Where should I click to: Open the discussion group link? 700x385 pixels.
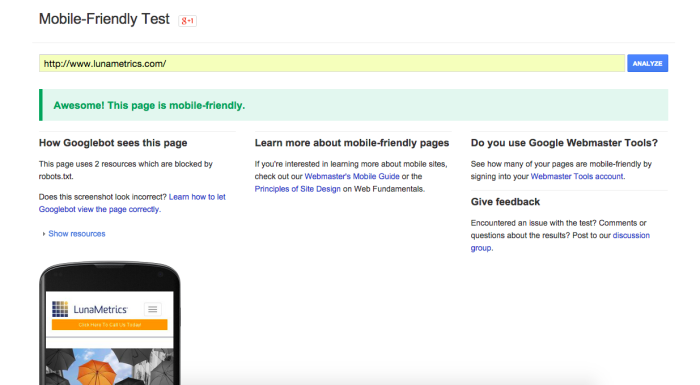pyautogui.click(x=560, y=242)
